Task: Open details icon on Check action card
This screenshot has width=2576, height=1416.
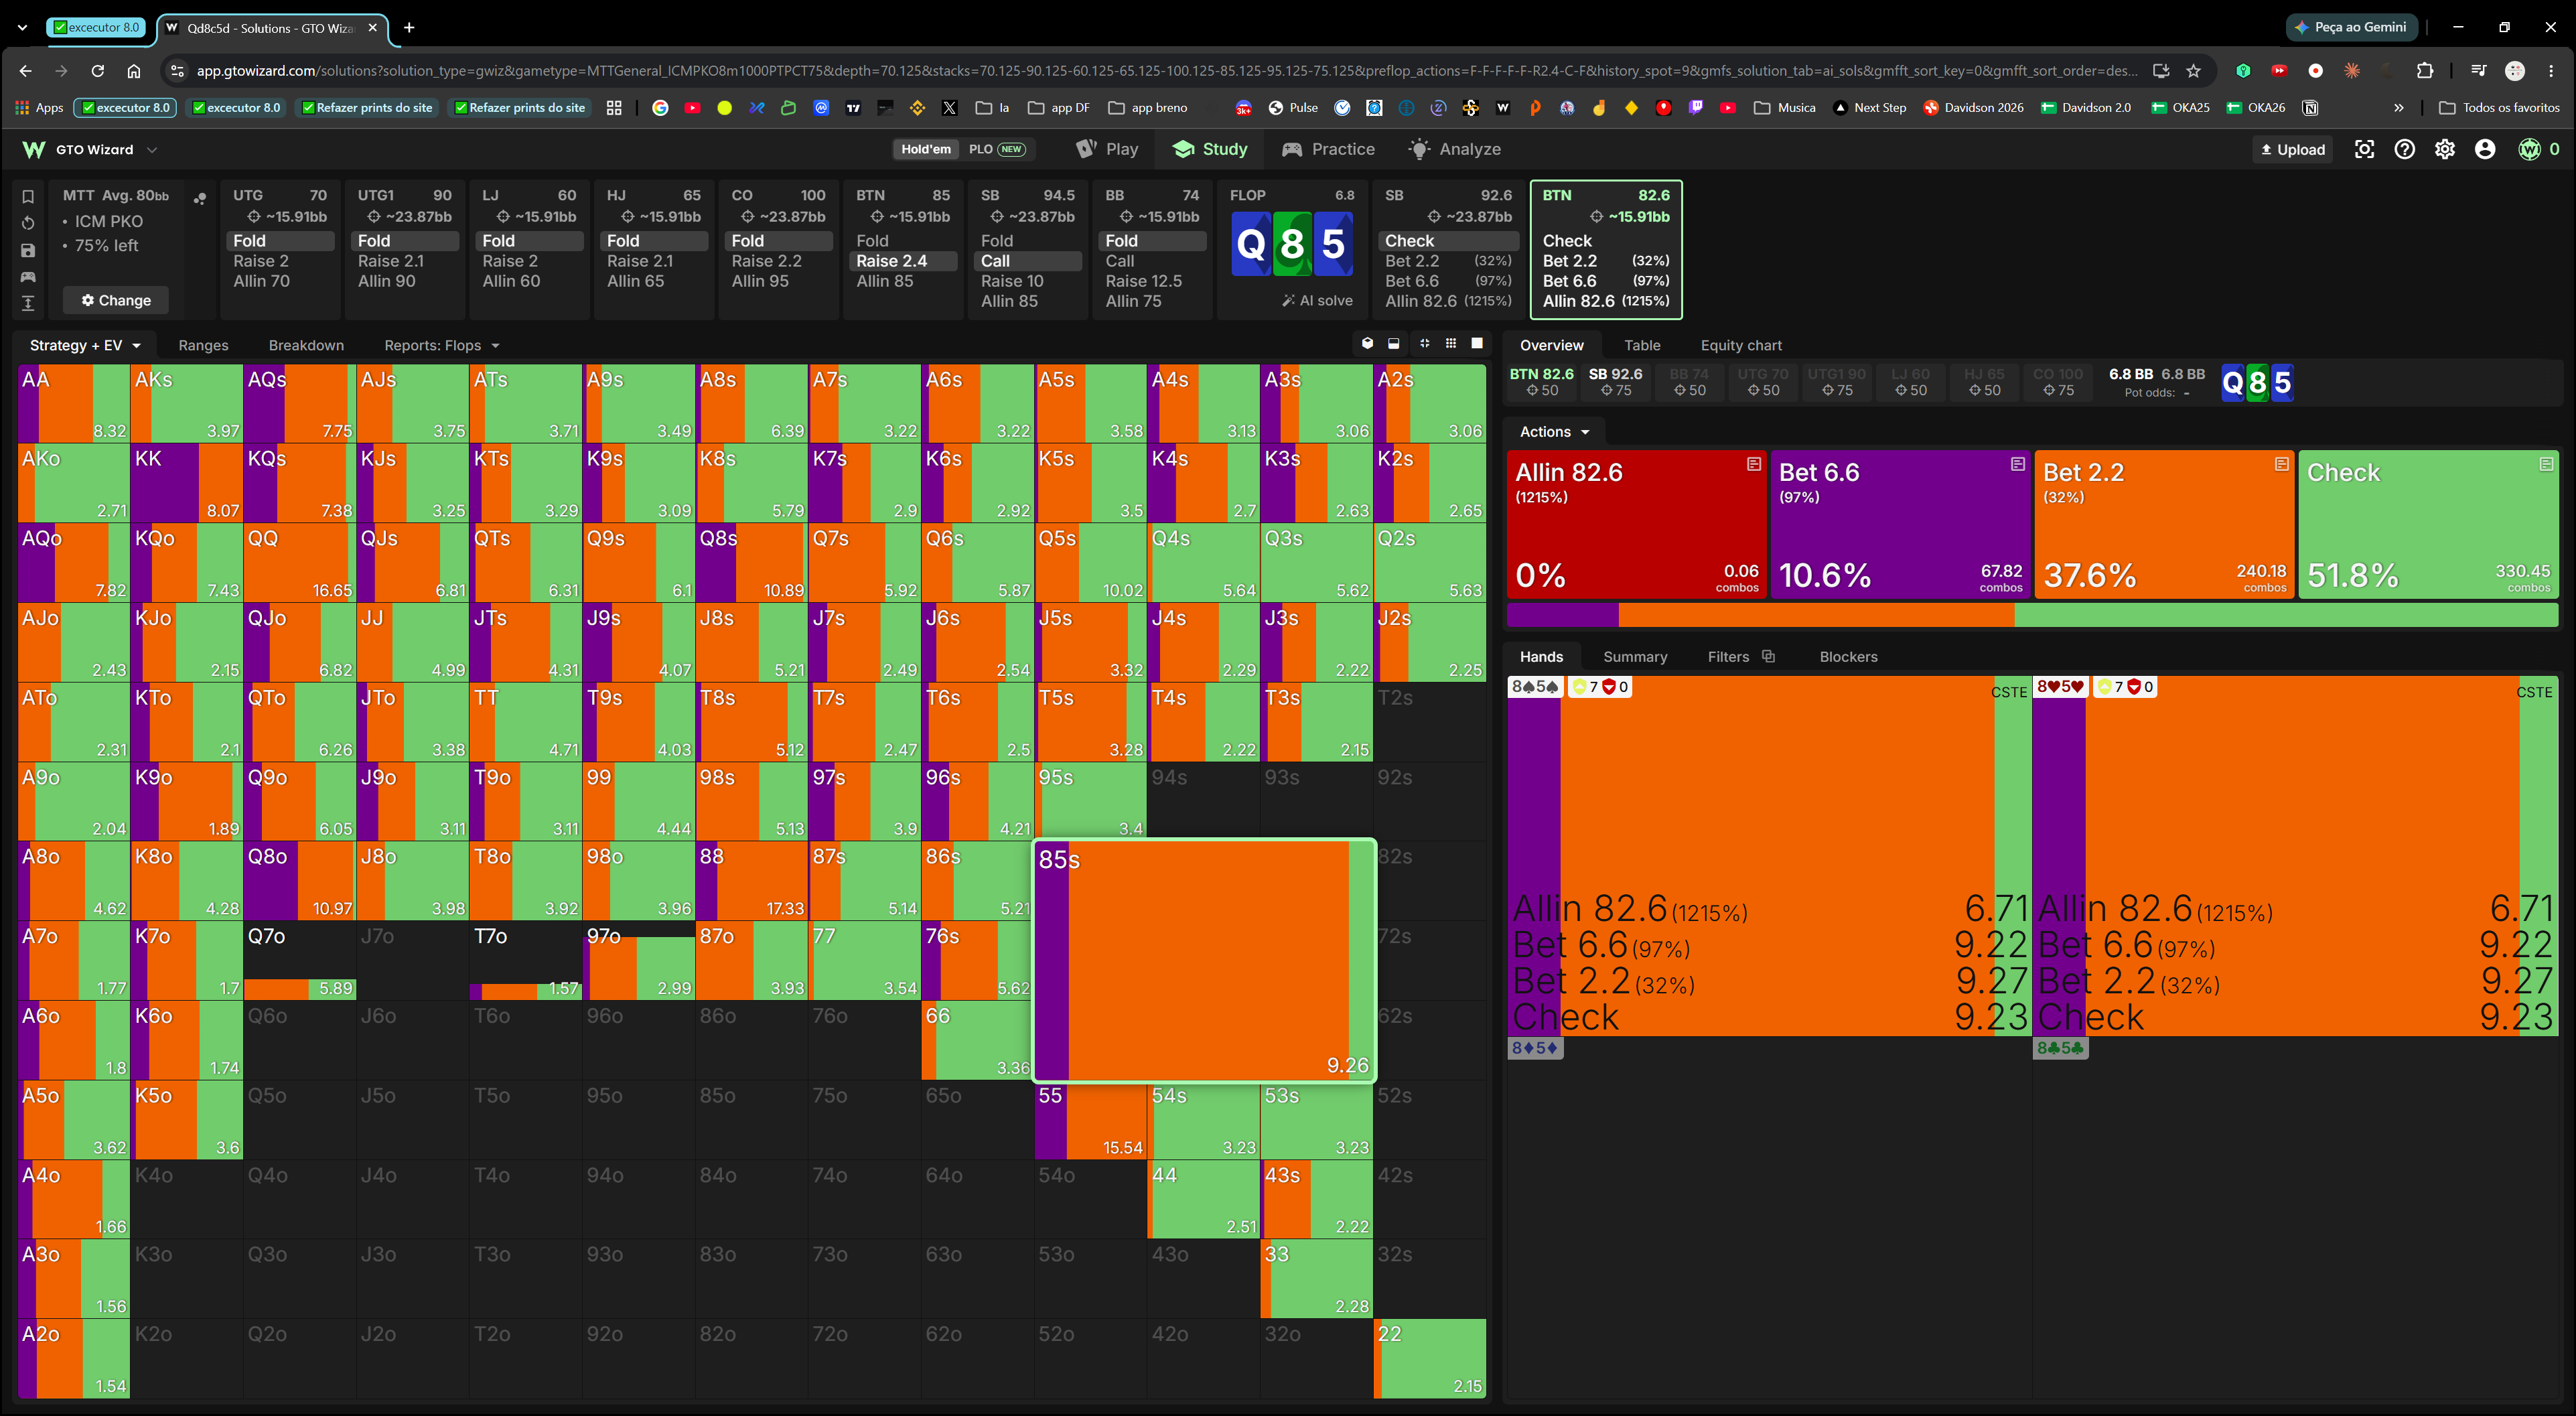Action: 2546,464
